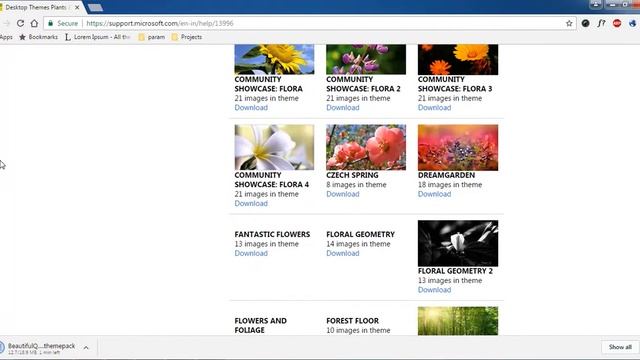This screenshot has width=640, height=360.
Task: Download Community Showcase: Flora 3 theme
Action: click(x=434, y=108)
